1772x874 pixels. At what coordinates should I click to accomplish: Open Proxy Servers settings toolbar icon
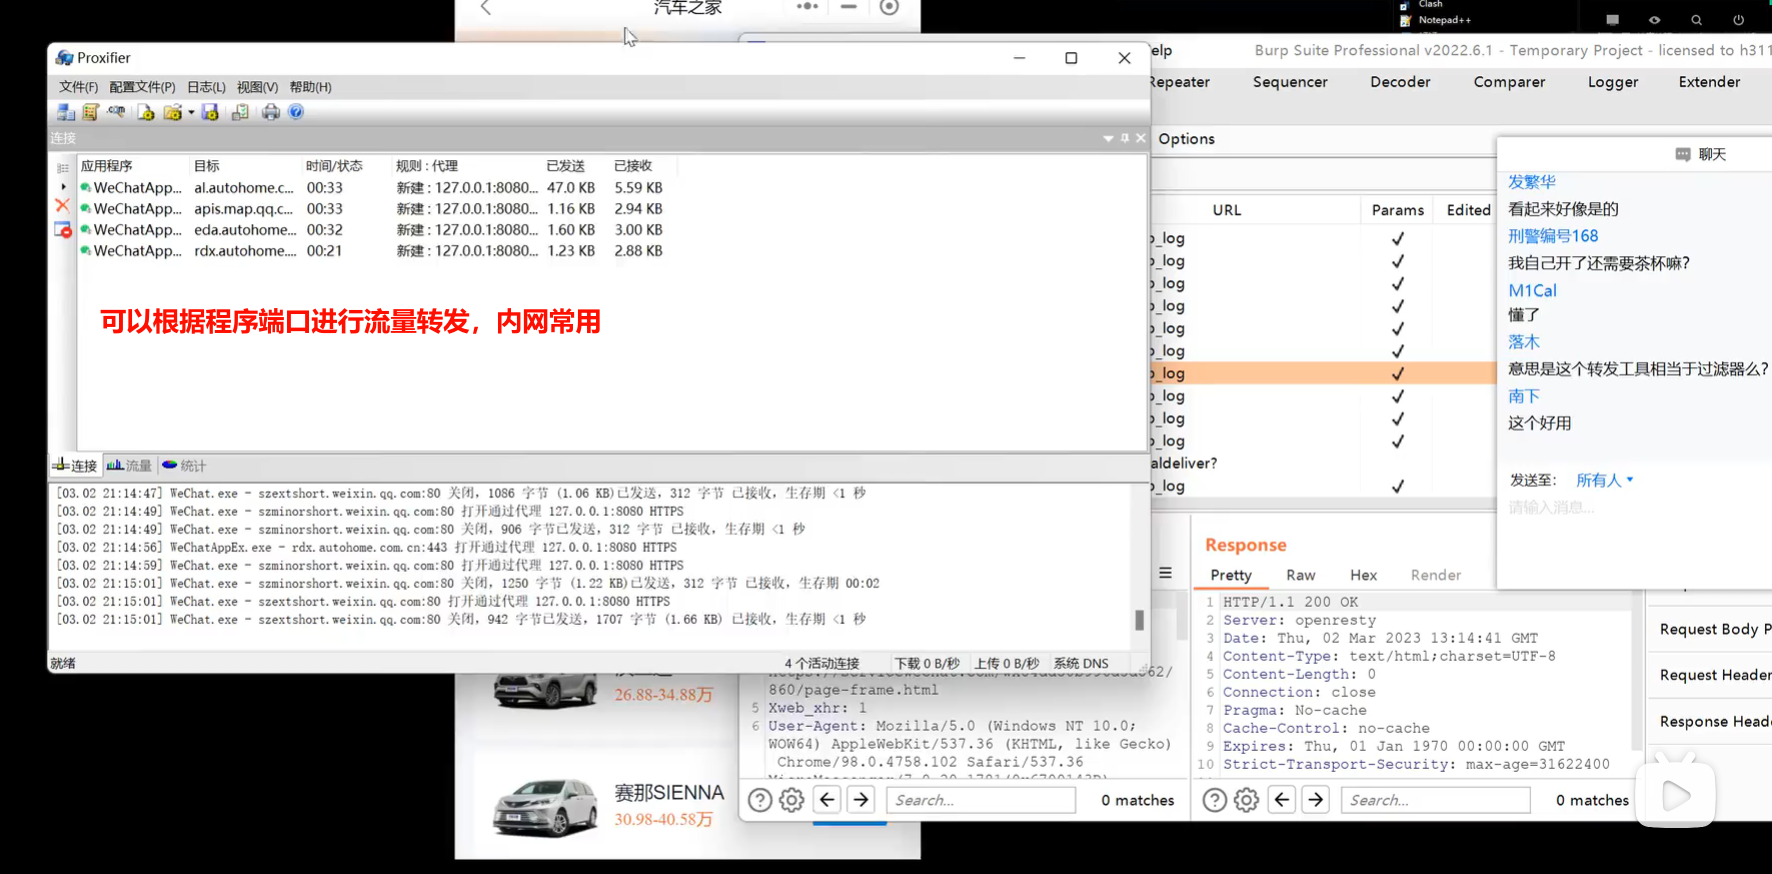coord(66,112)
